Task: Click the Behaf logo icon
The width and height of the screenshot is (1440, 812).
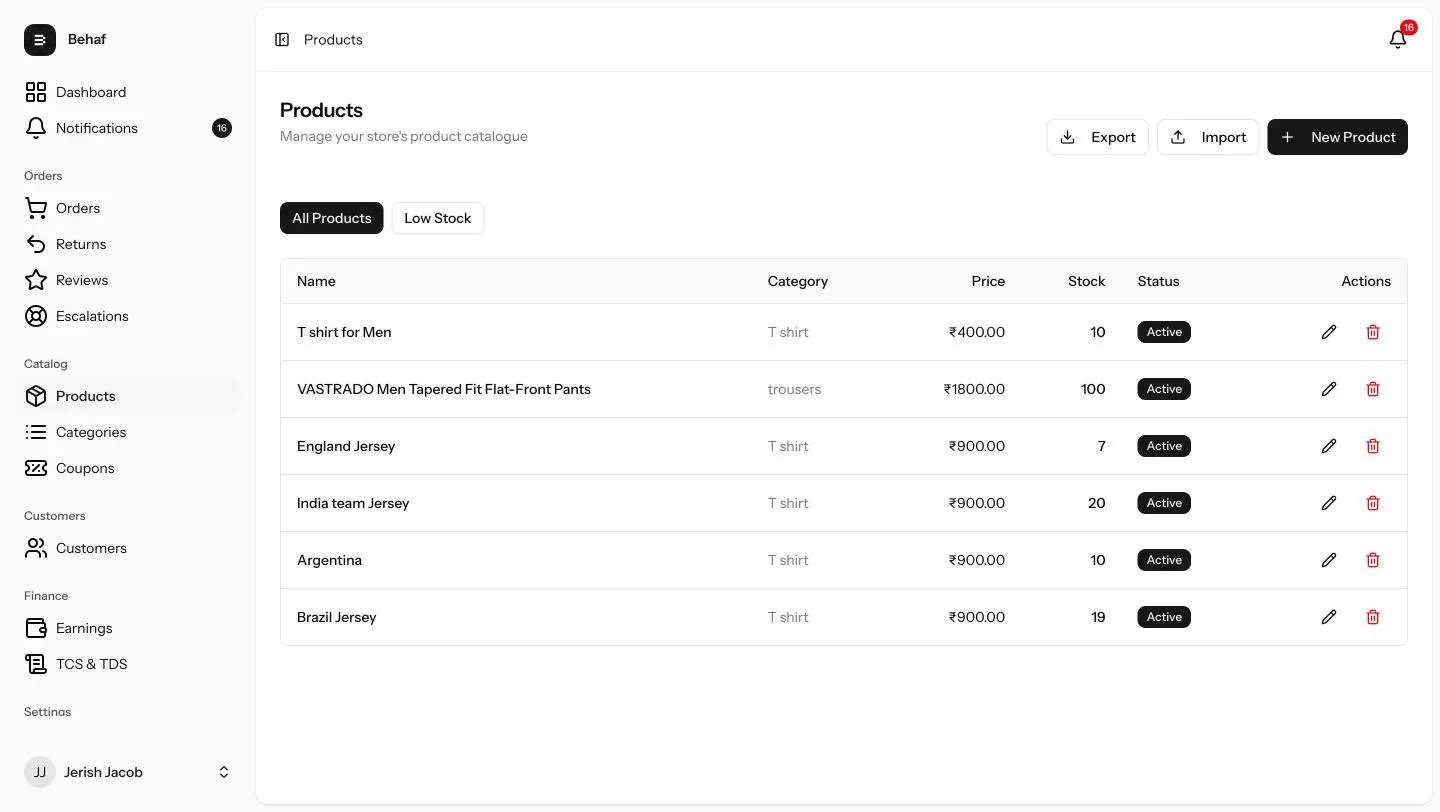Action: 40,40
